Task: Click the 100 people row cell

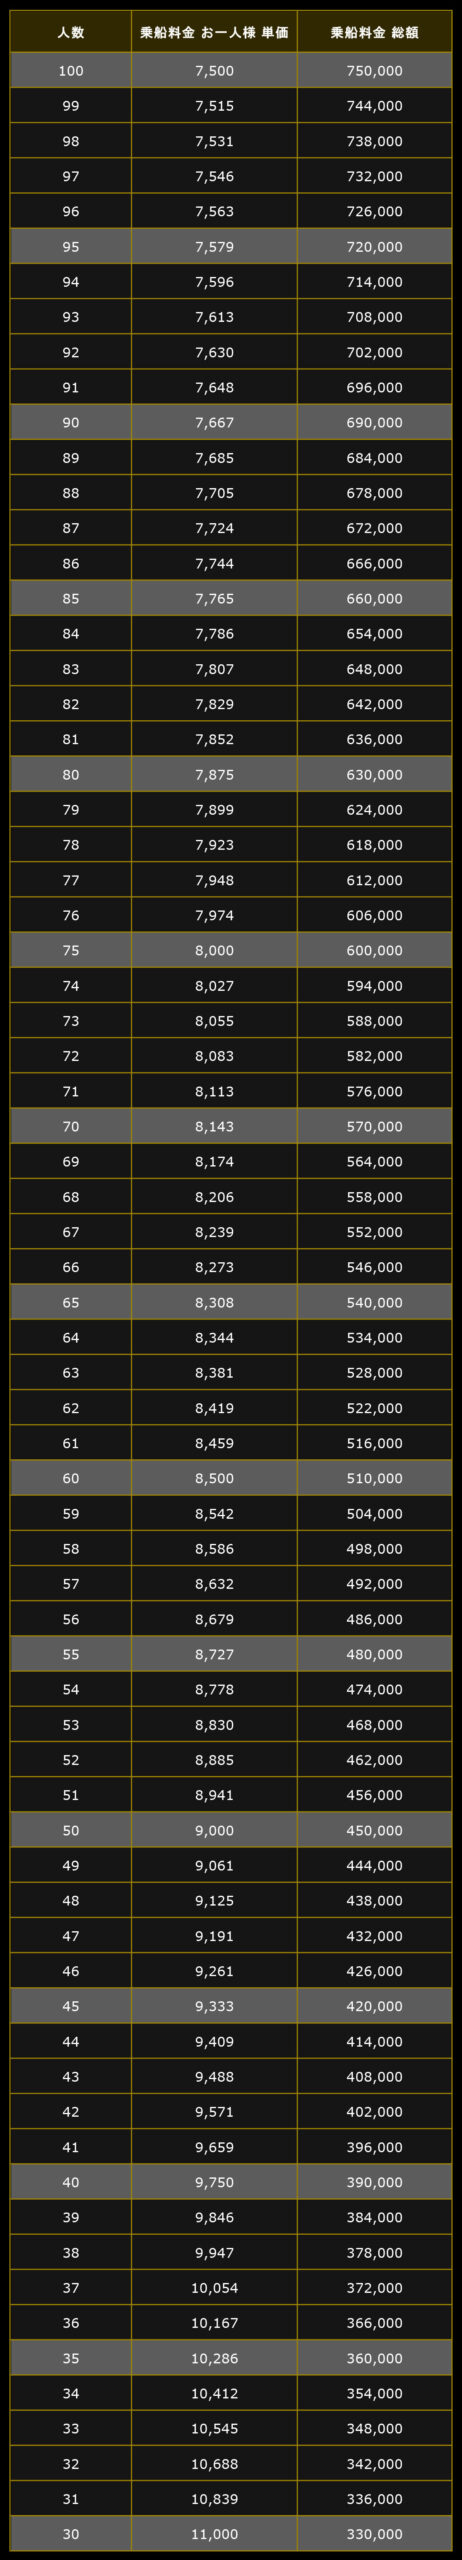Action: pos(71,71)
